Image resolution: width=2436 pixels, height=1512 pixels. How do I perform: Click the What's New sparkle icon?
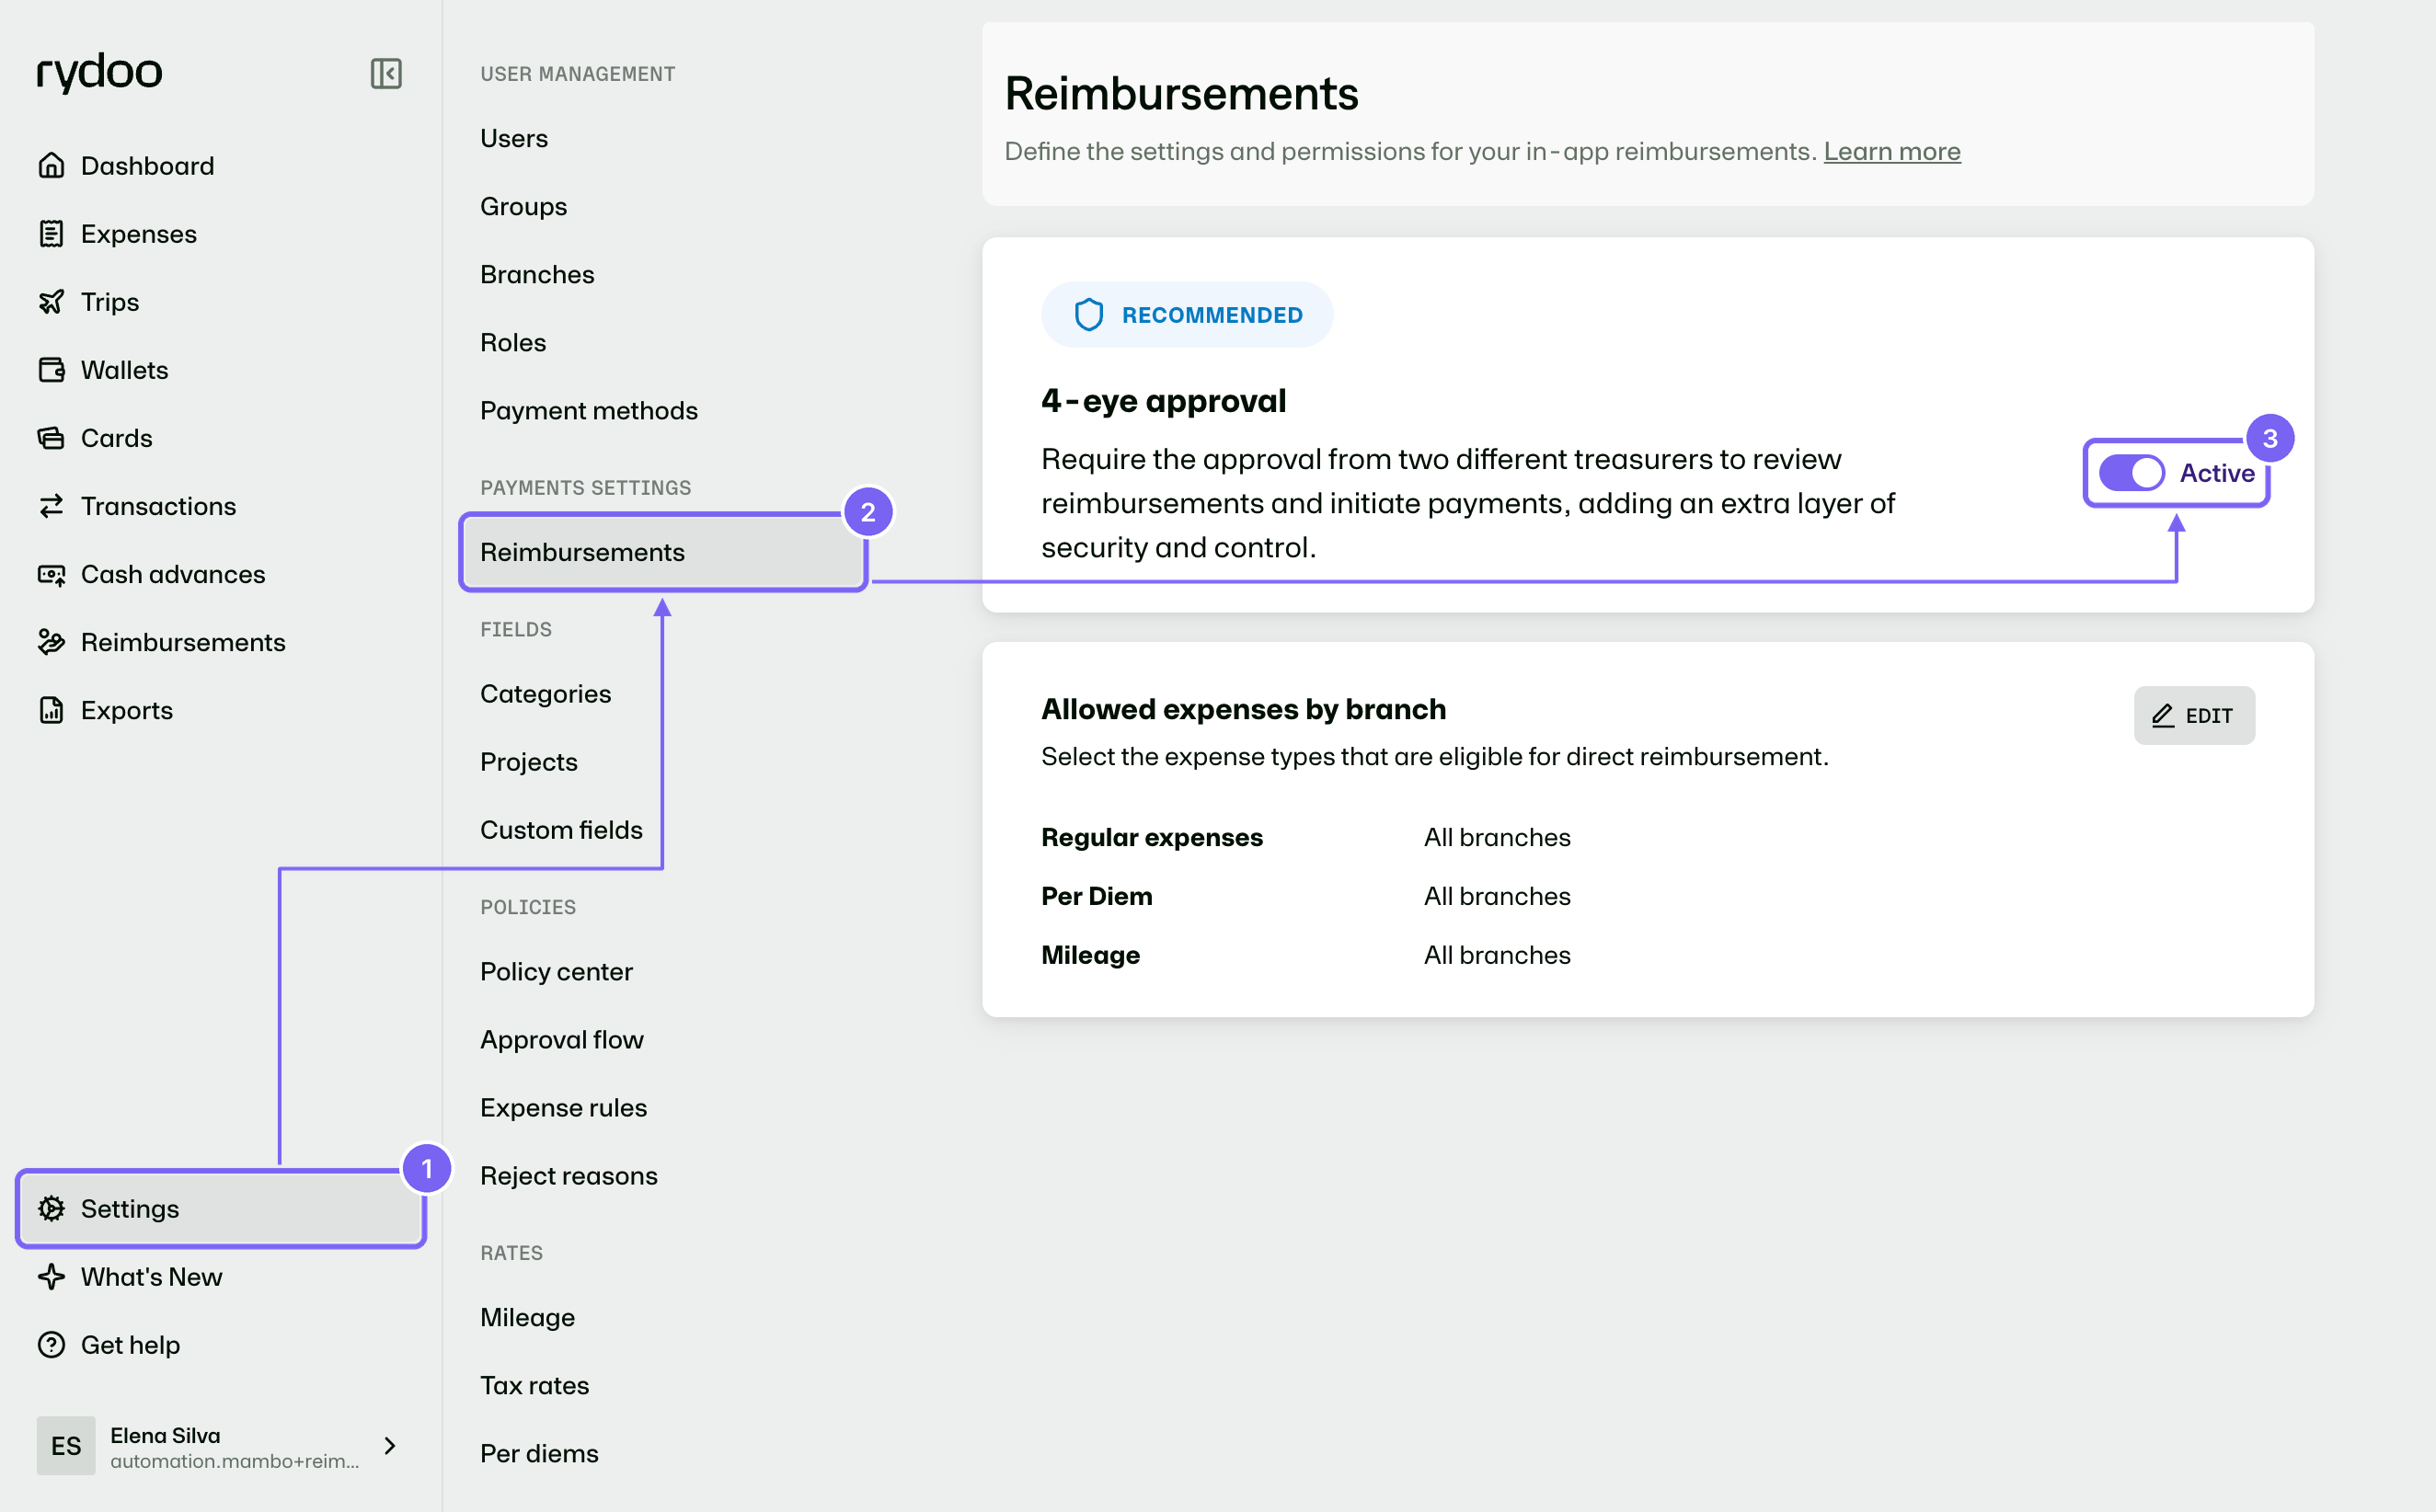coord(51,1276)
